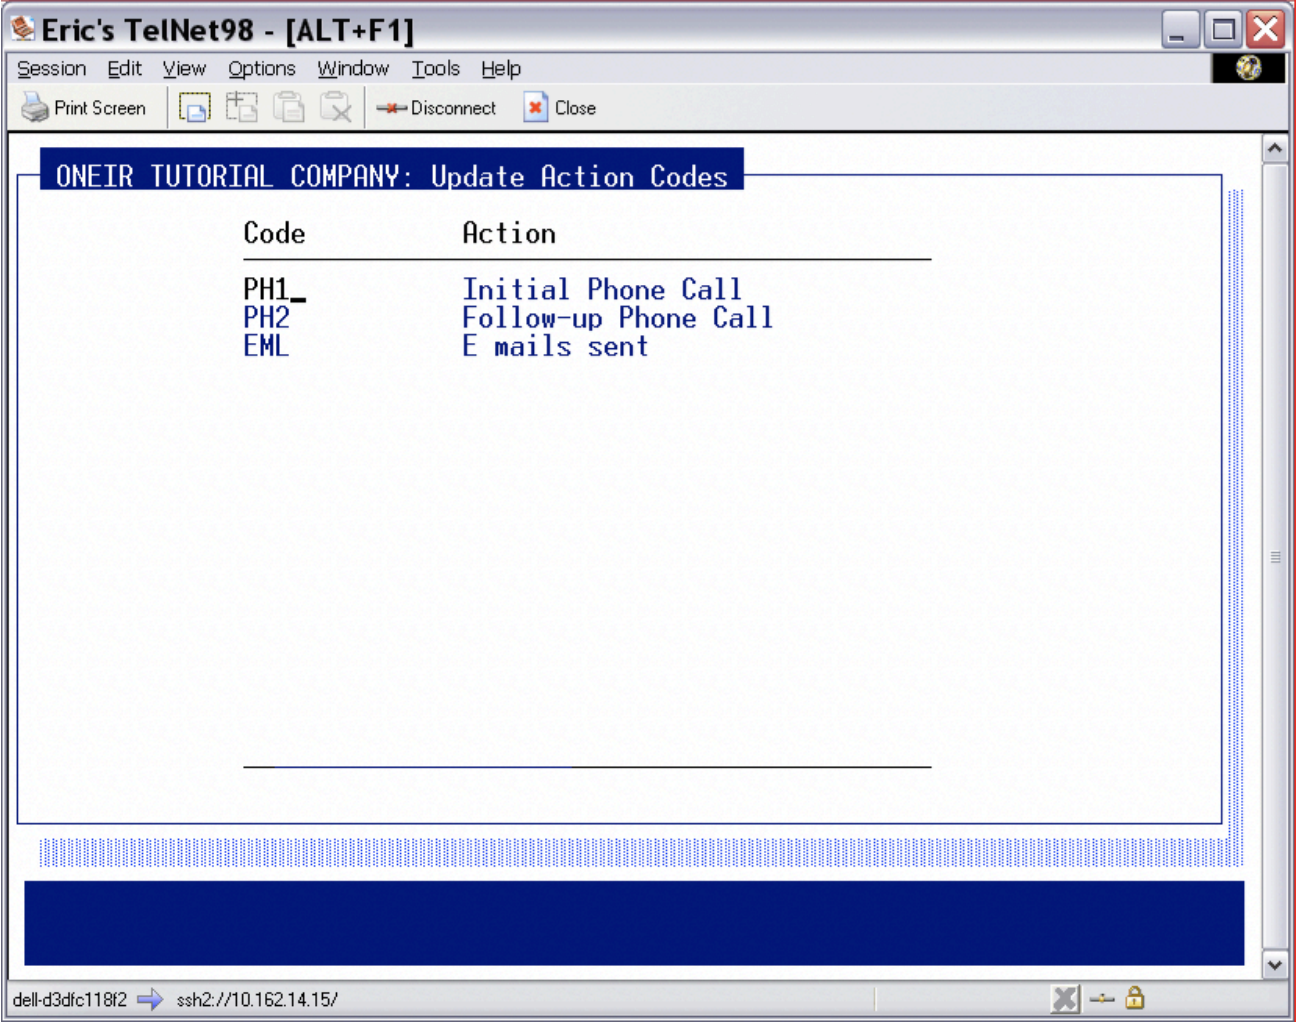Click the paste clipboard toolbar icon

[289, 107]
